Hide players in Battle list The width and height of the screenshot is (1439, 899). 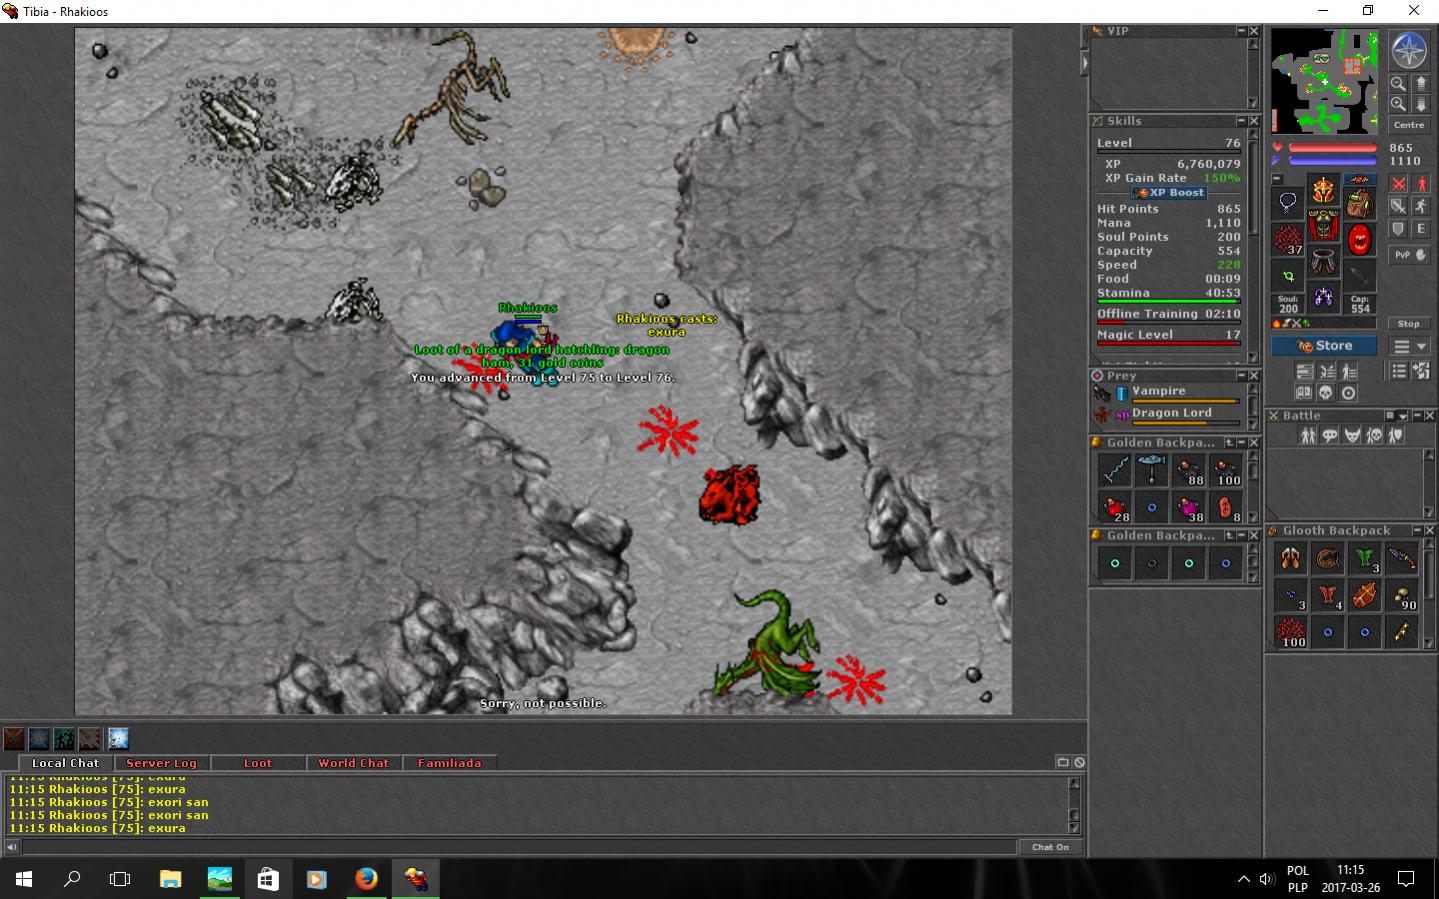[x=1308, y=435]
